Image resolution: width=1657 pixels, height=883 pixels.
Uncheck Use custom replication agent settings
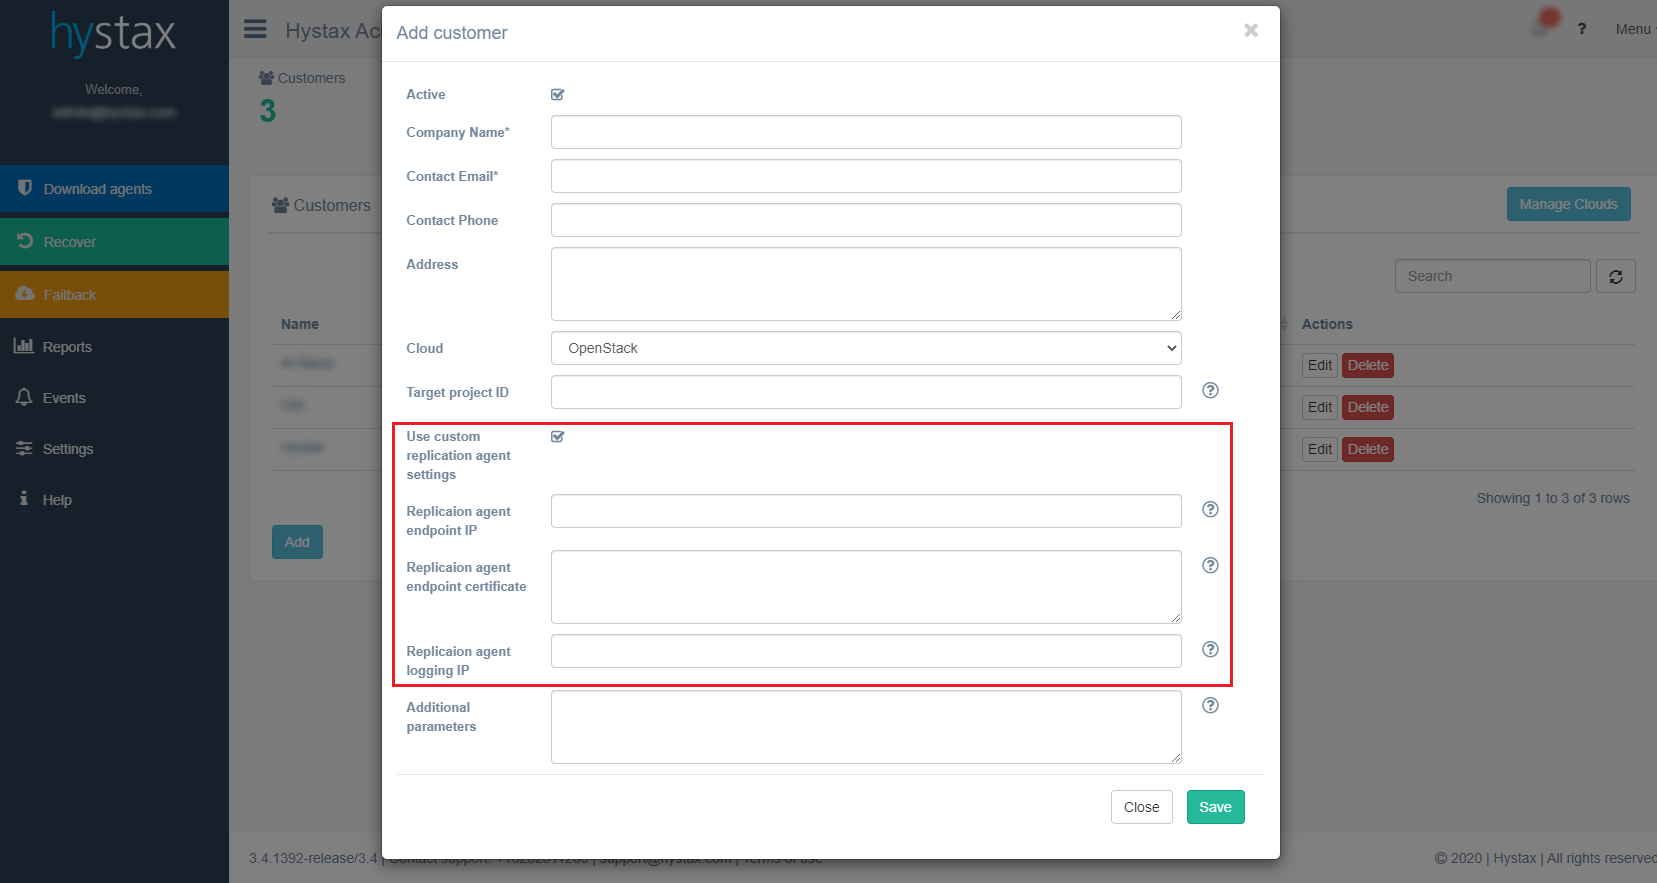click(x=558, y=437)
